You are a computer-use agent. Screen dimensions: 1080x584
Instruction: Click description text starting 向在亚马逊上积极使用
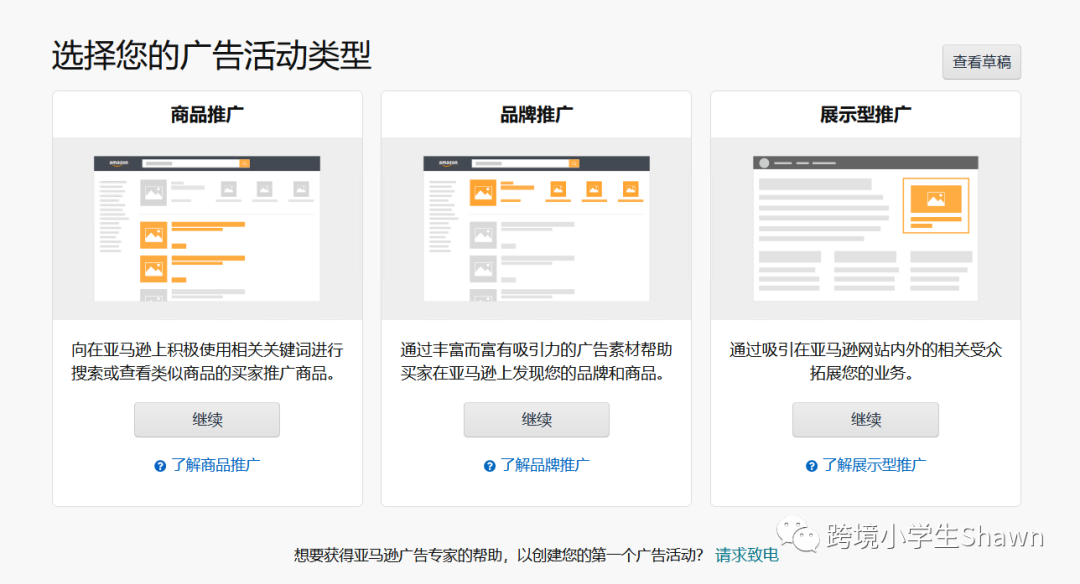click(x=207, y=362)
